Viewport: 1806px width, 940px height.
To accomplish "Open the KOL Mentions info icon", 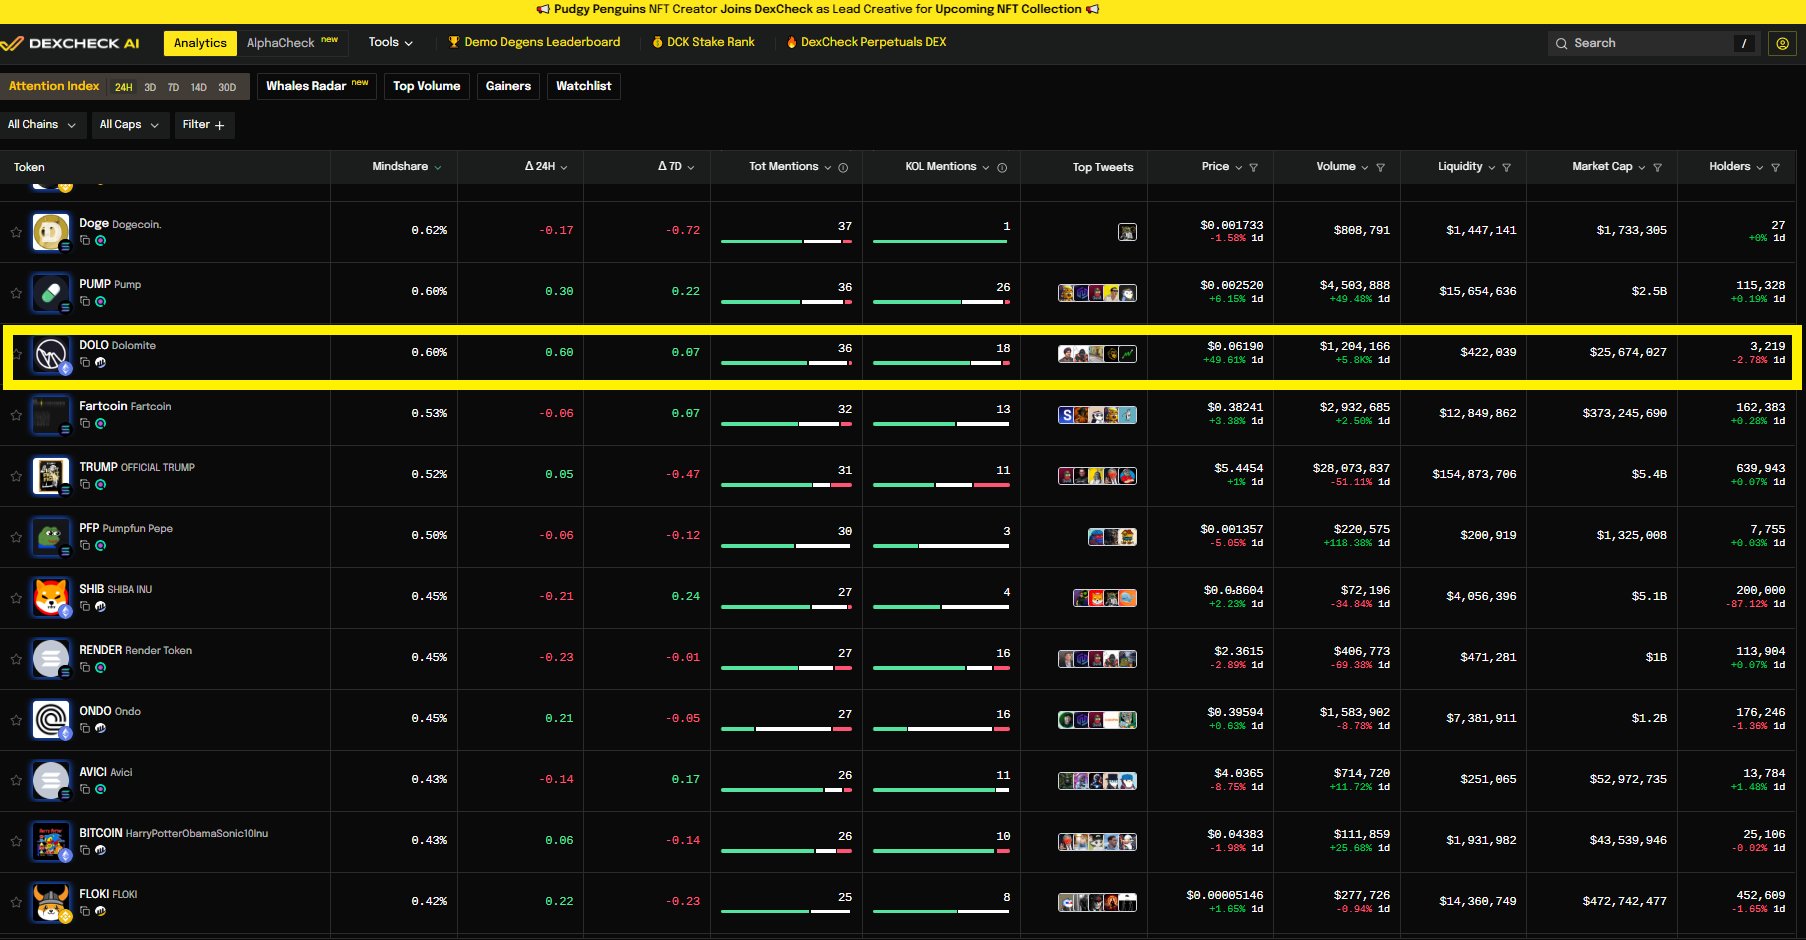I will pyautogui.click(x=1002, y=167).
